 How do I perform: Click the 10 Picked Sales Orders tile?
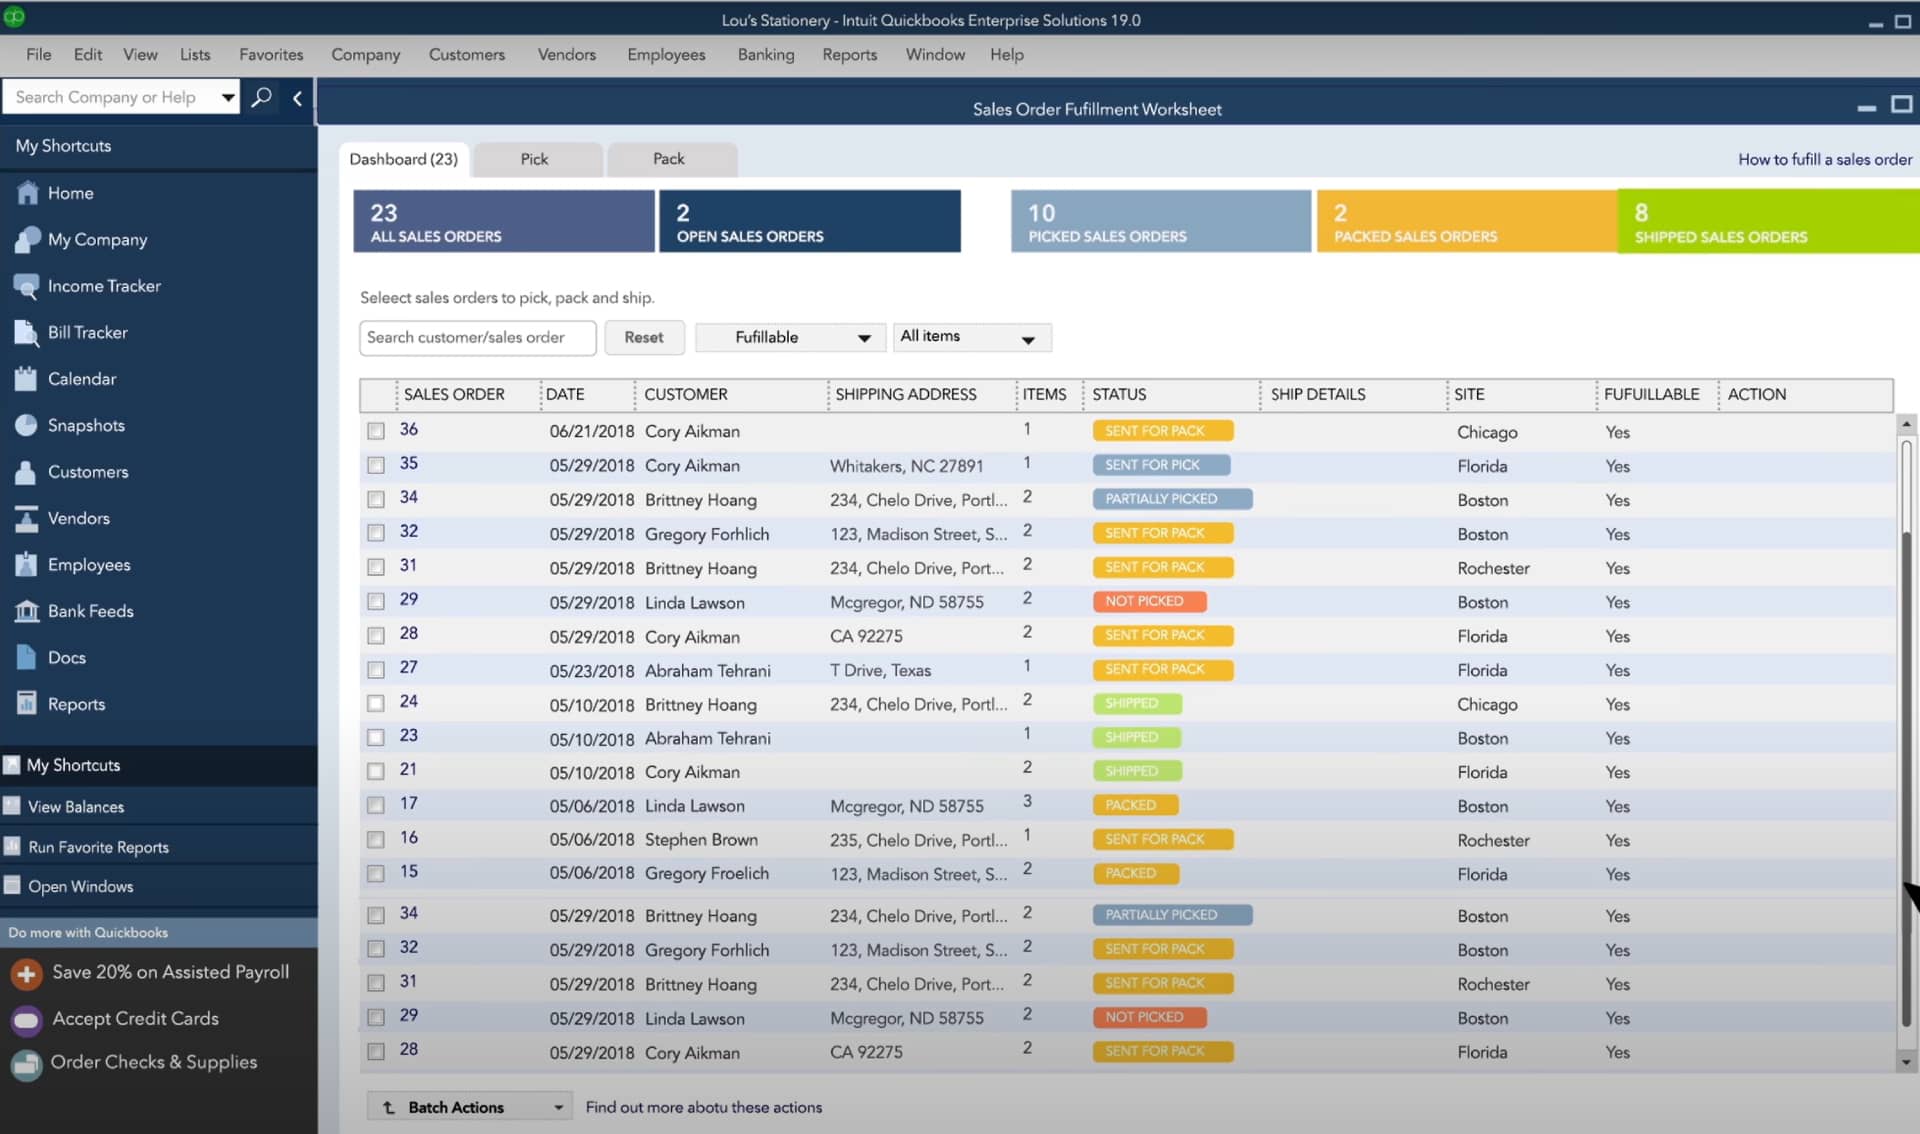[x=1161, y=221]
